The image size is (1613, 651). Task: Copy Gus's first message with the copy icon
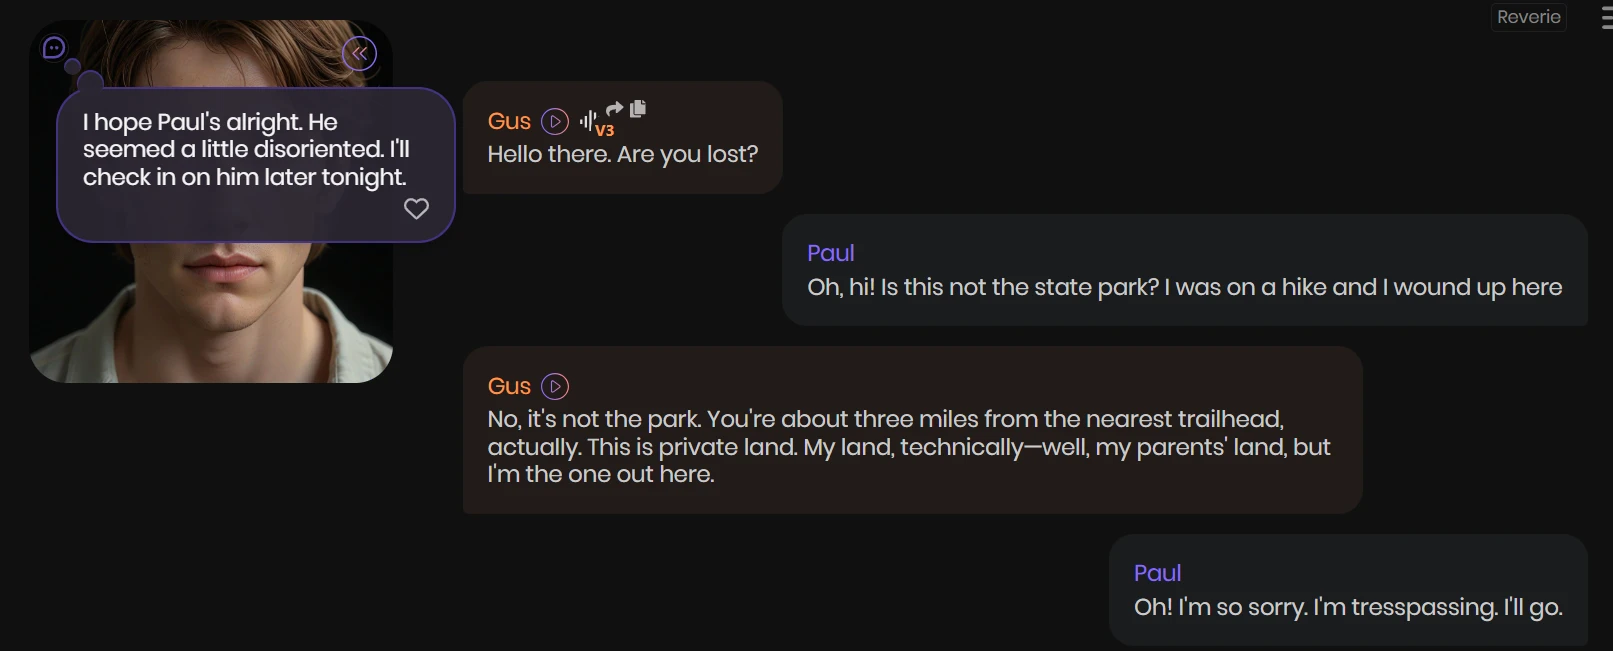click(x=638, y=108)
